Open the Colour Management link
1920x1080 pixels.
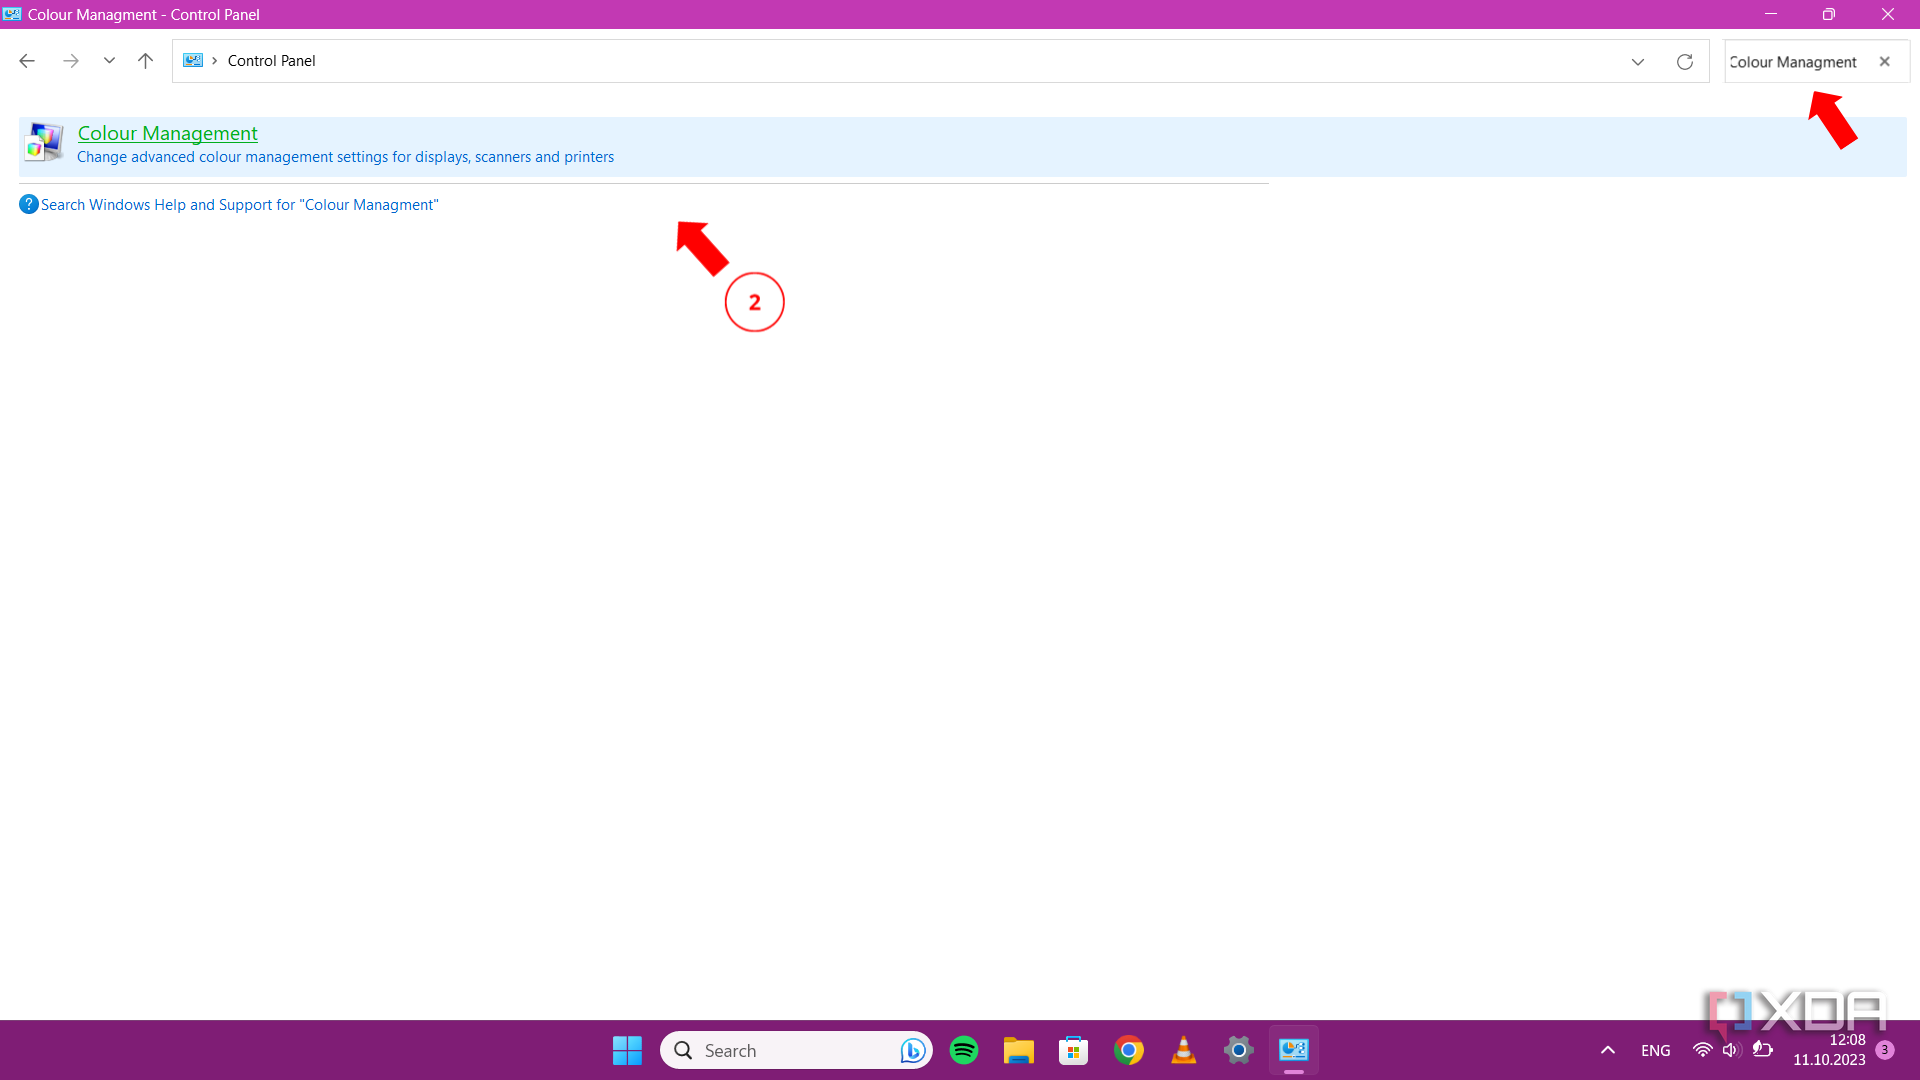click(167, 133)
